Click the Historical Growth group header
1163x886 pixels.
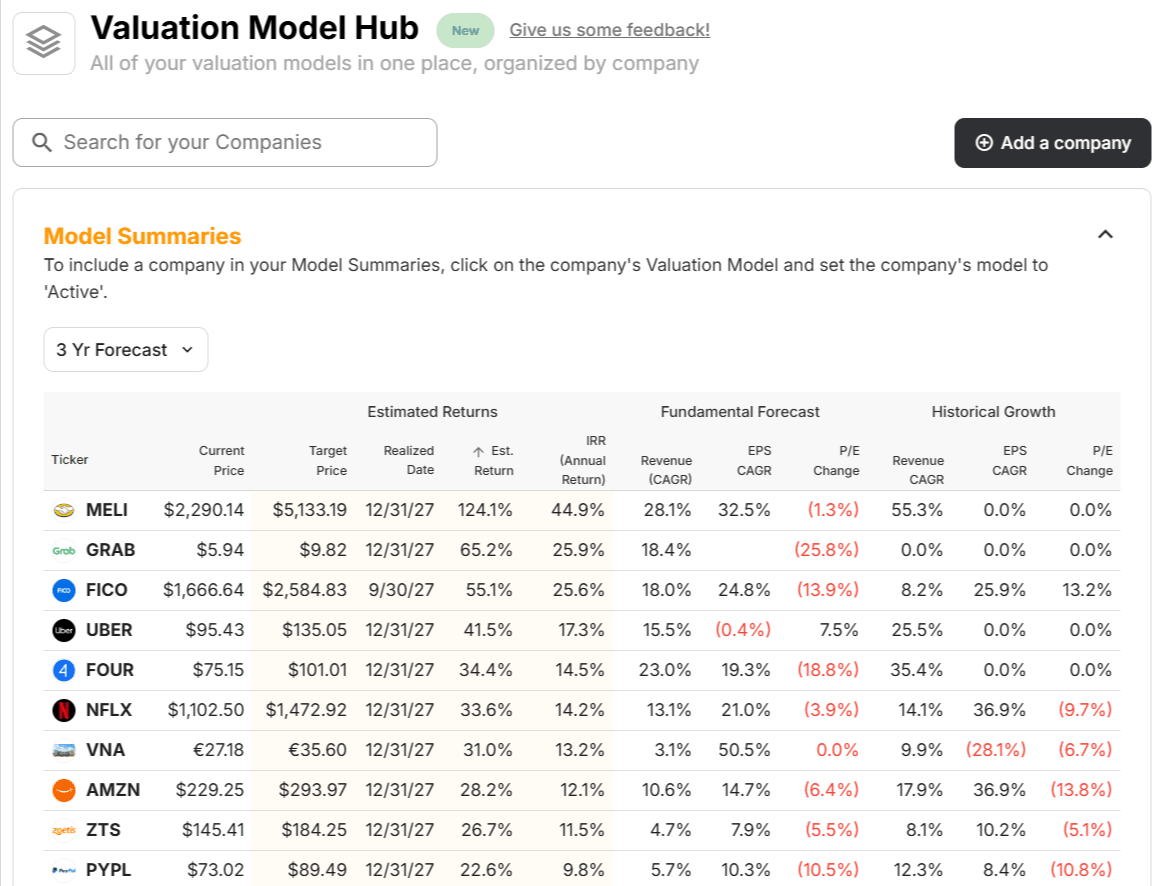(993, 411)
